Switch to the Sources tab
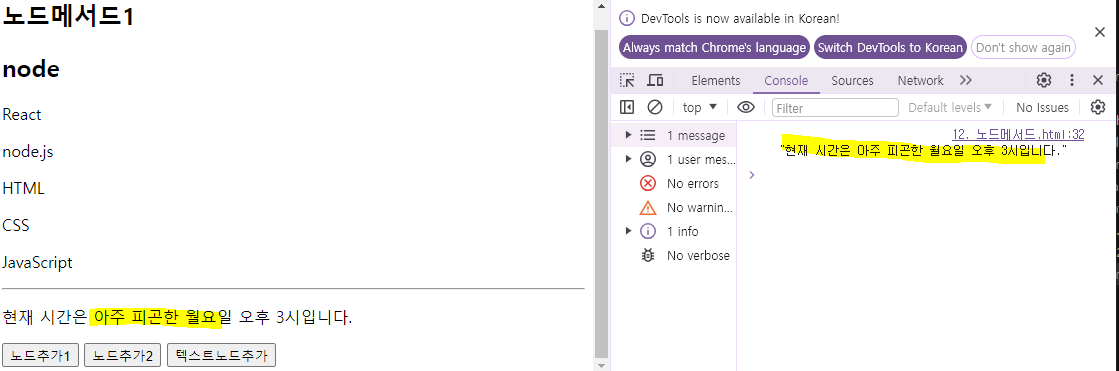This screenshot has height=371, width=1119. pos(852,81)
